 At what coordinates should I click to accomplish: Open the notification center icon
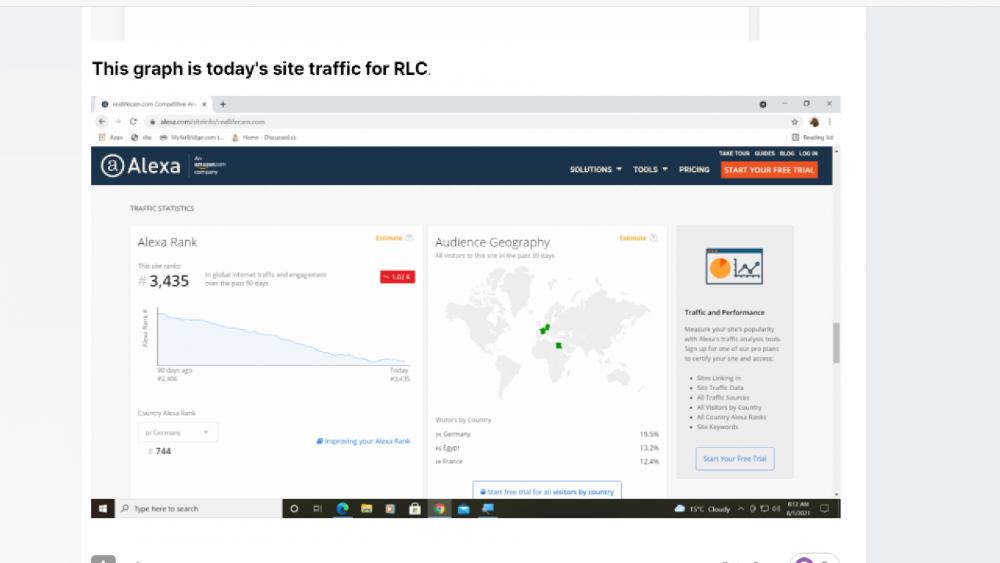pos(825,509)
